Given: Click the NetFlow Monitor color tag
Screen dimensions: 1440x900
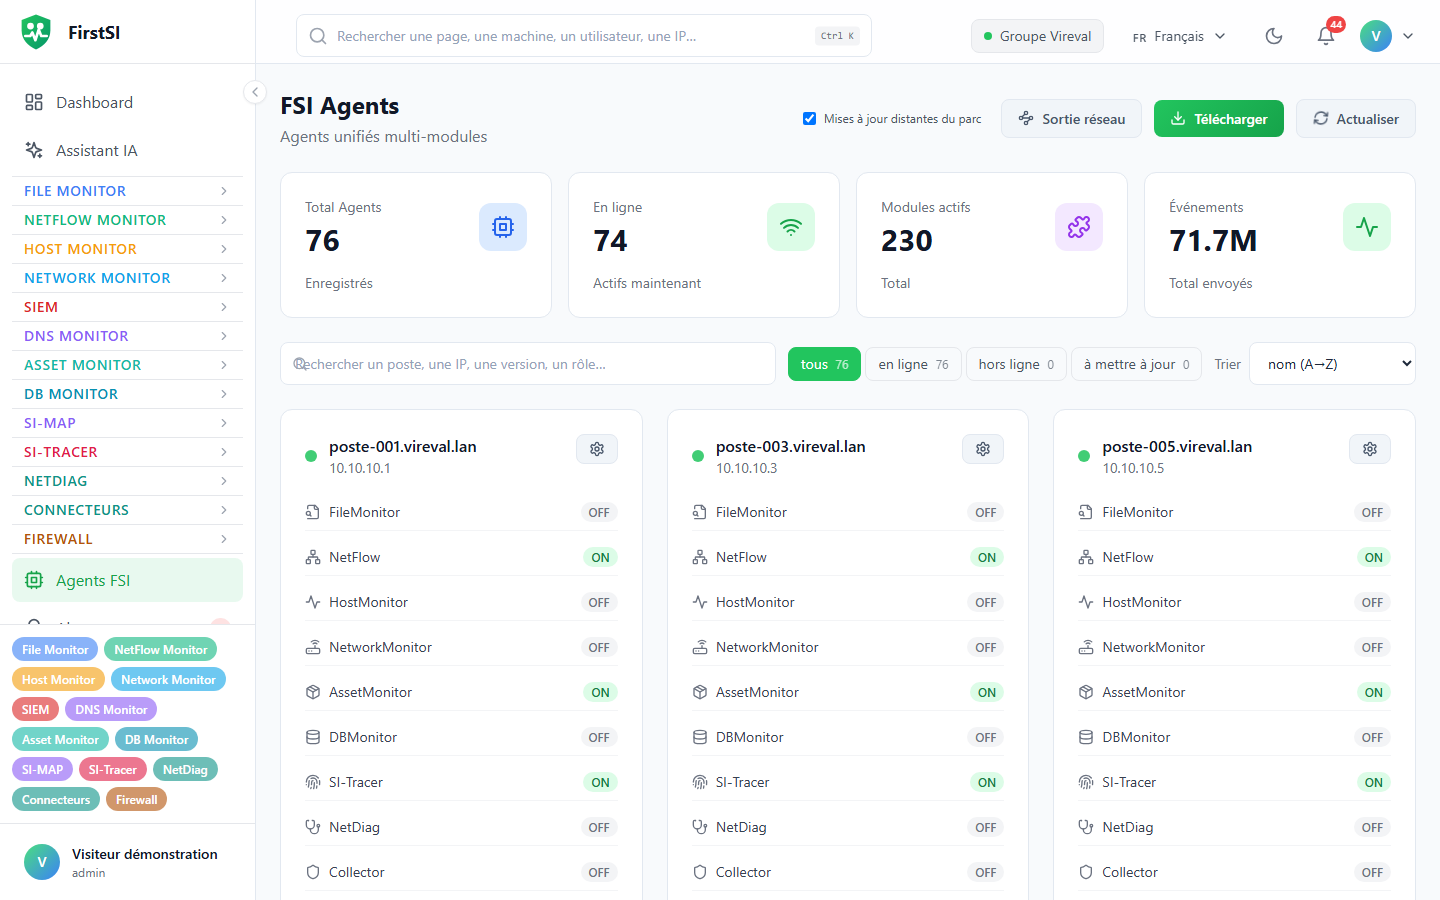Looking at the screenshot, I should coord(160,650).
